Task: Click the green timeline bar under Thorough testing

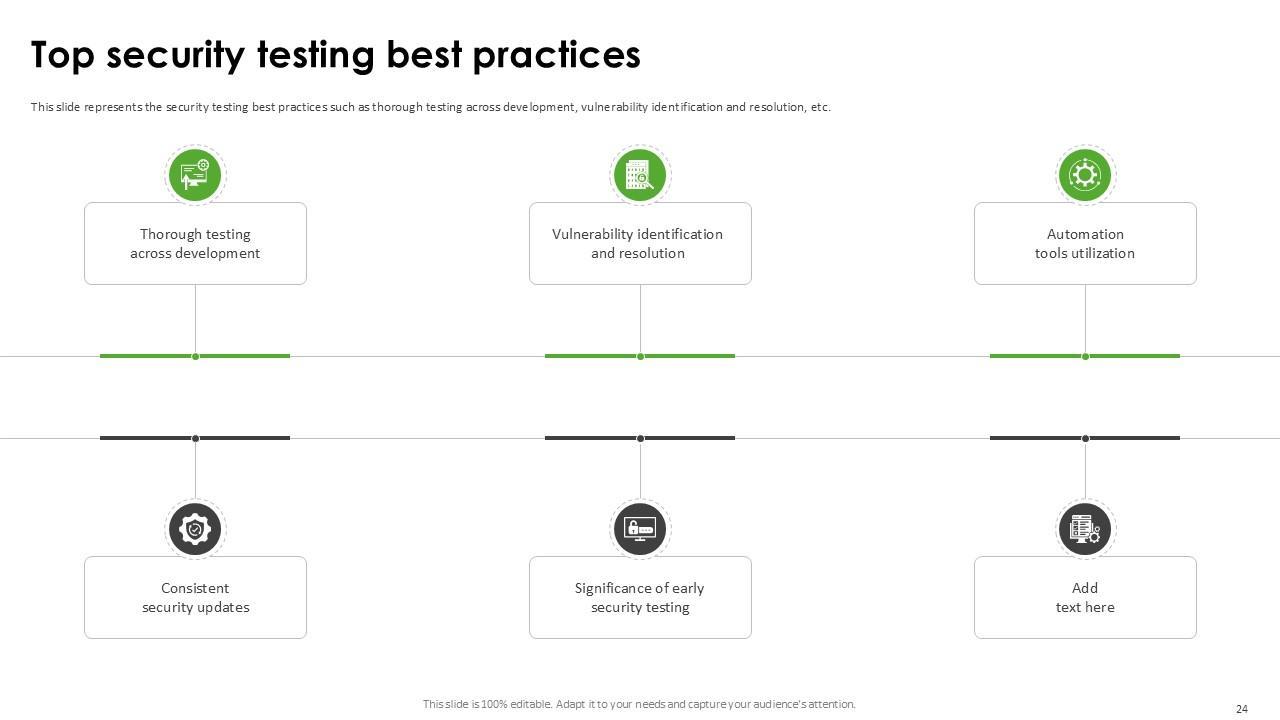Action: 150,356
